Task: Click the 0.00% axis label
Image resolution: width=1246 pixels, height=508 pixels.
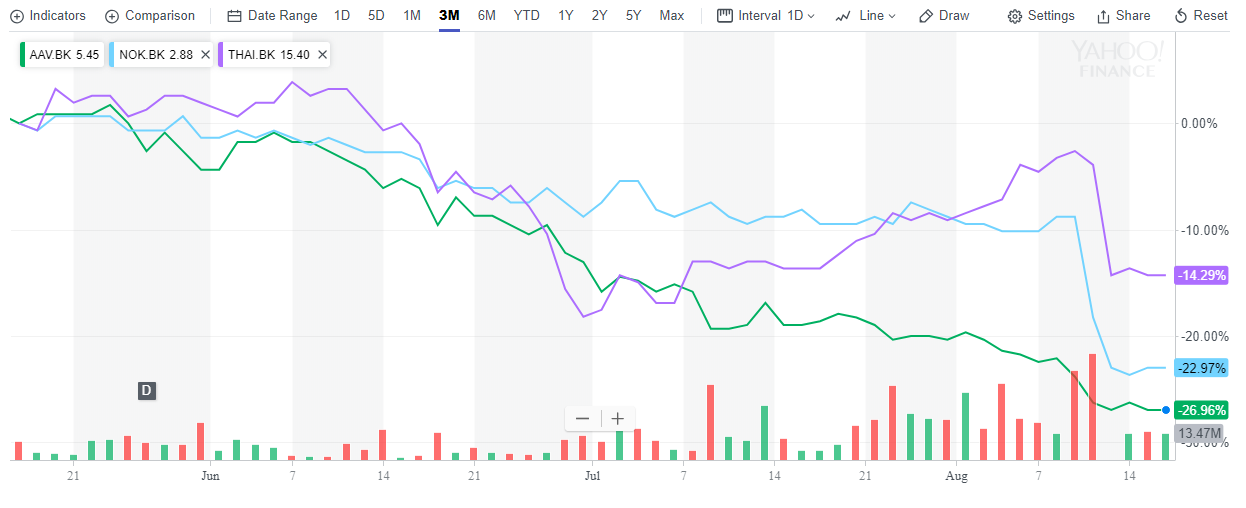Action: (1199, 123)
